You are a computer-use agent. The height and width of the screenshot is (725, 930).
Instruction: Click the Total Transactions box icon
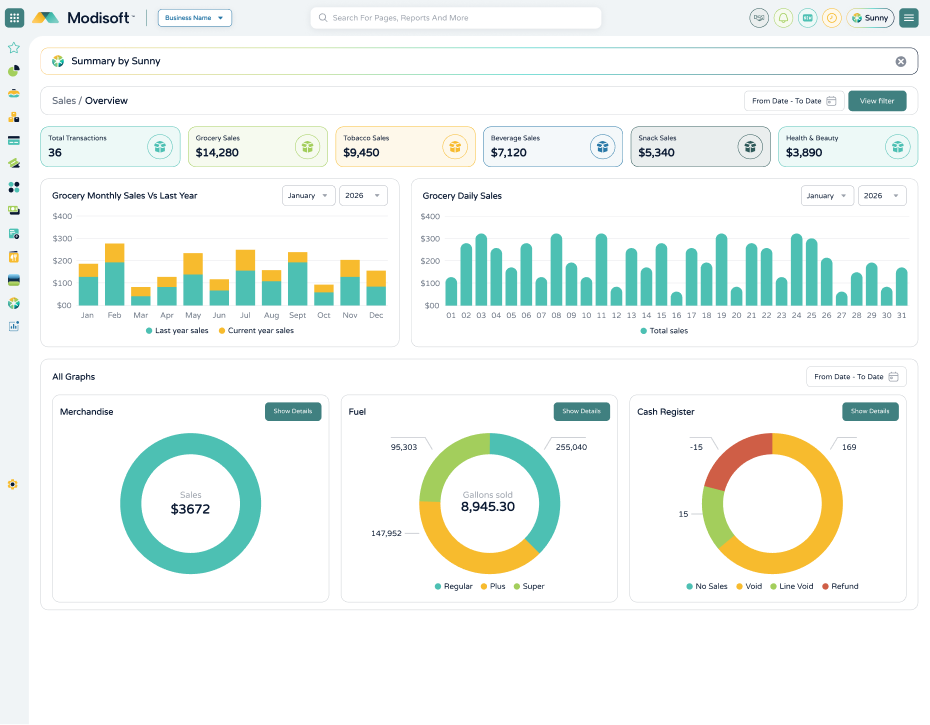(160, 147)
